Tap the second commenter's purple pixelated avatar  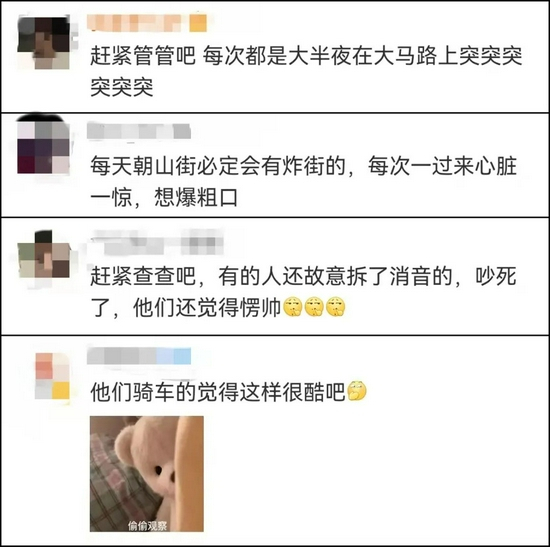point(43,147)
